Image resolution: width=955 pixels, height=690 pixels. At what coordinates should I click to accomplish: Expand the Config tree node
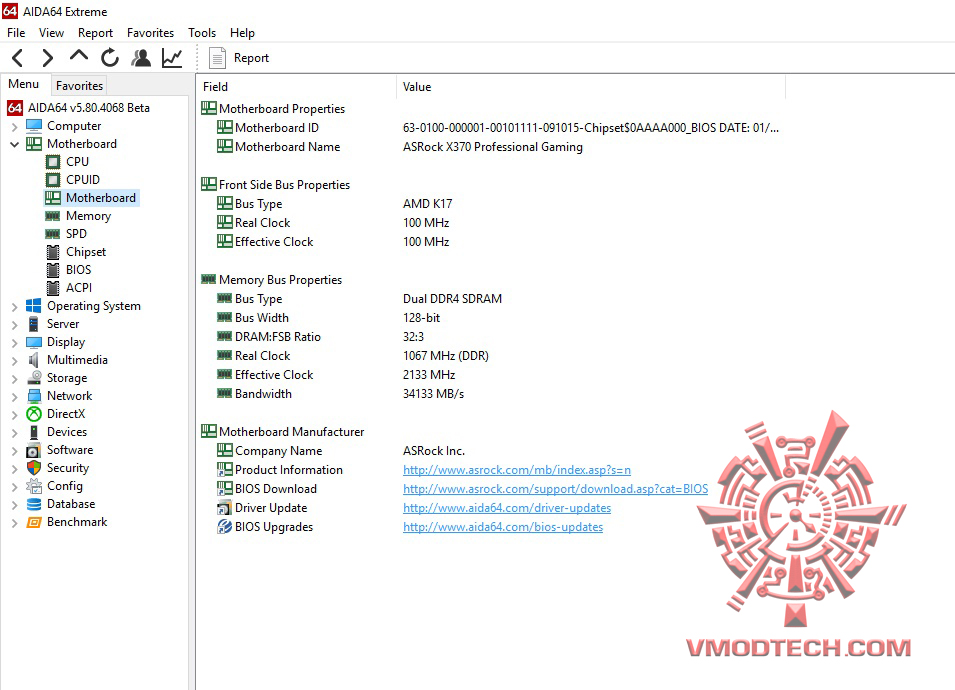(x=15, y=487)
